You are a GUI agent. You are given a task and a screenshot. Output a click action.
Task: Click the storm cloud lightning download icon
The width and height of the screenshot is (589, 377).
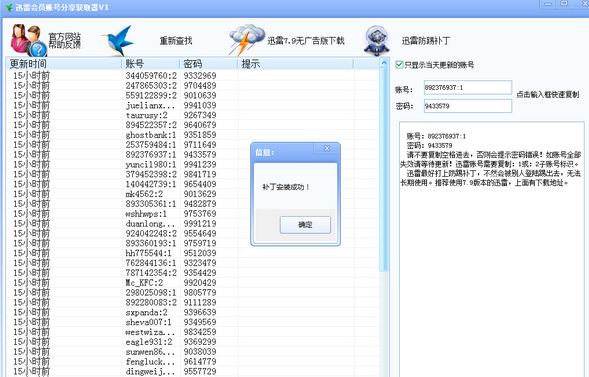click(x=246, y=40)
